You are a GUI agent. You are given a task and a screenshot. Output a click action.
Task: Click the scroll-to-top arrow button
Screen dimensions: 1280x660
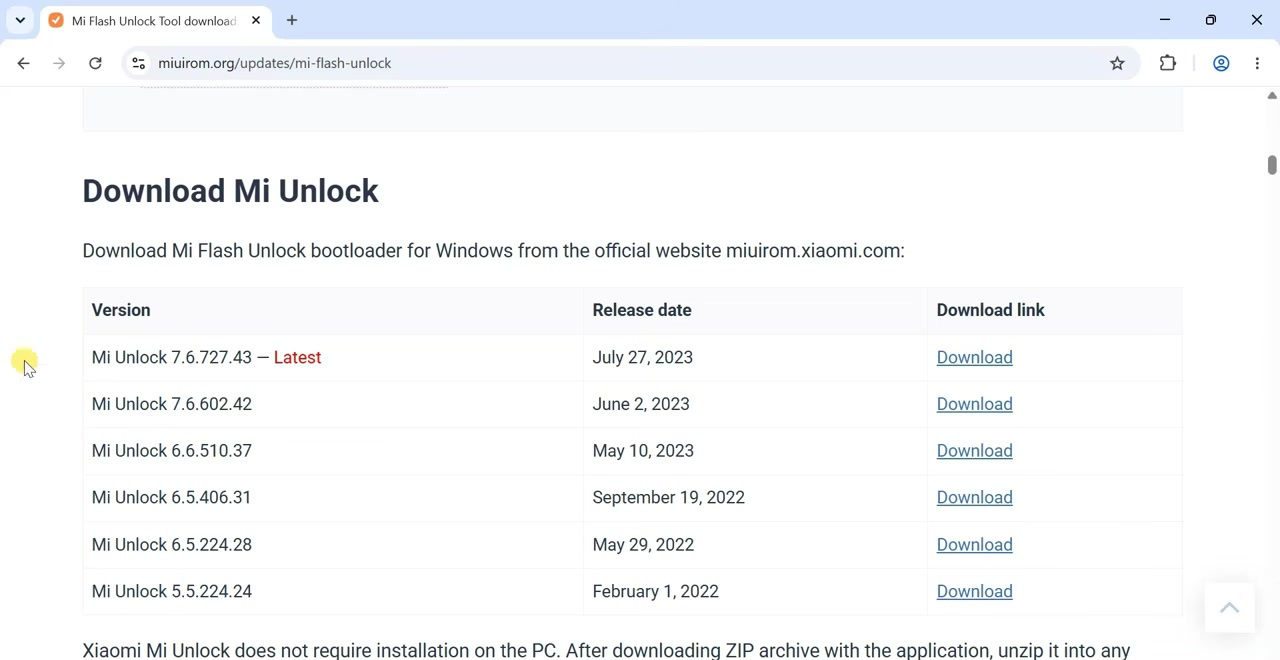pos(1229,608)
